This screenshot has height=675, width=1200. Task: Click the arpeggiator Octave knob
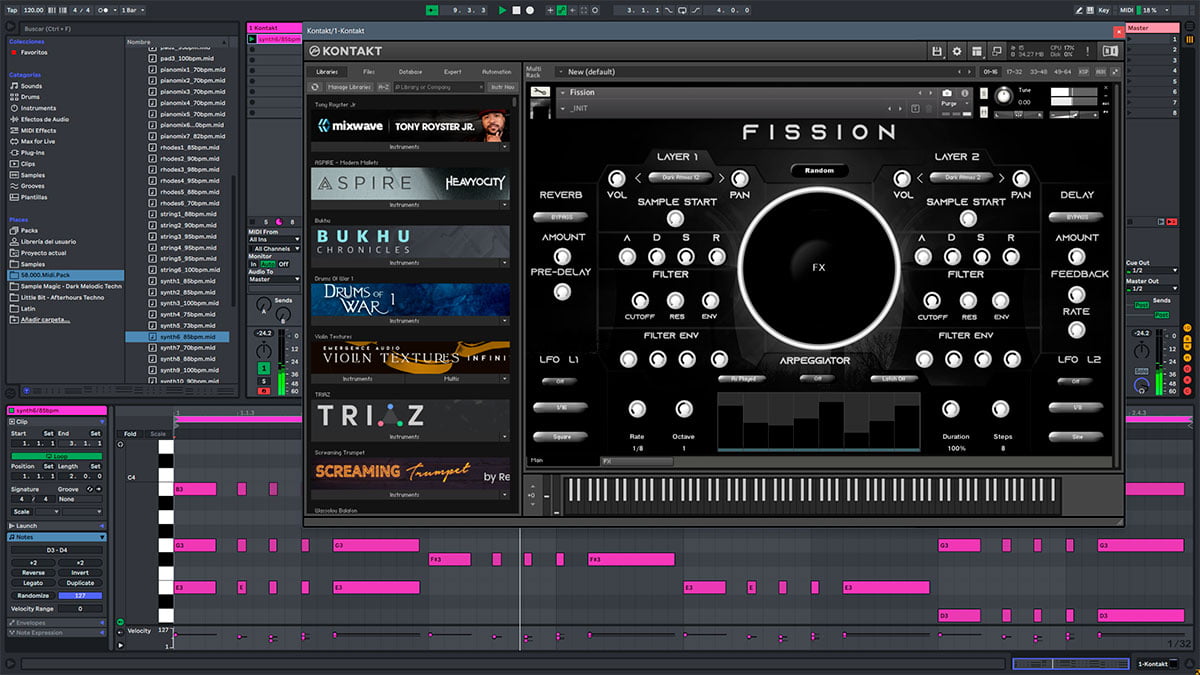(684, 409)
